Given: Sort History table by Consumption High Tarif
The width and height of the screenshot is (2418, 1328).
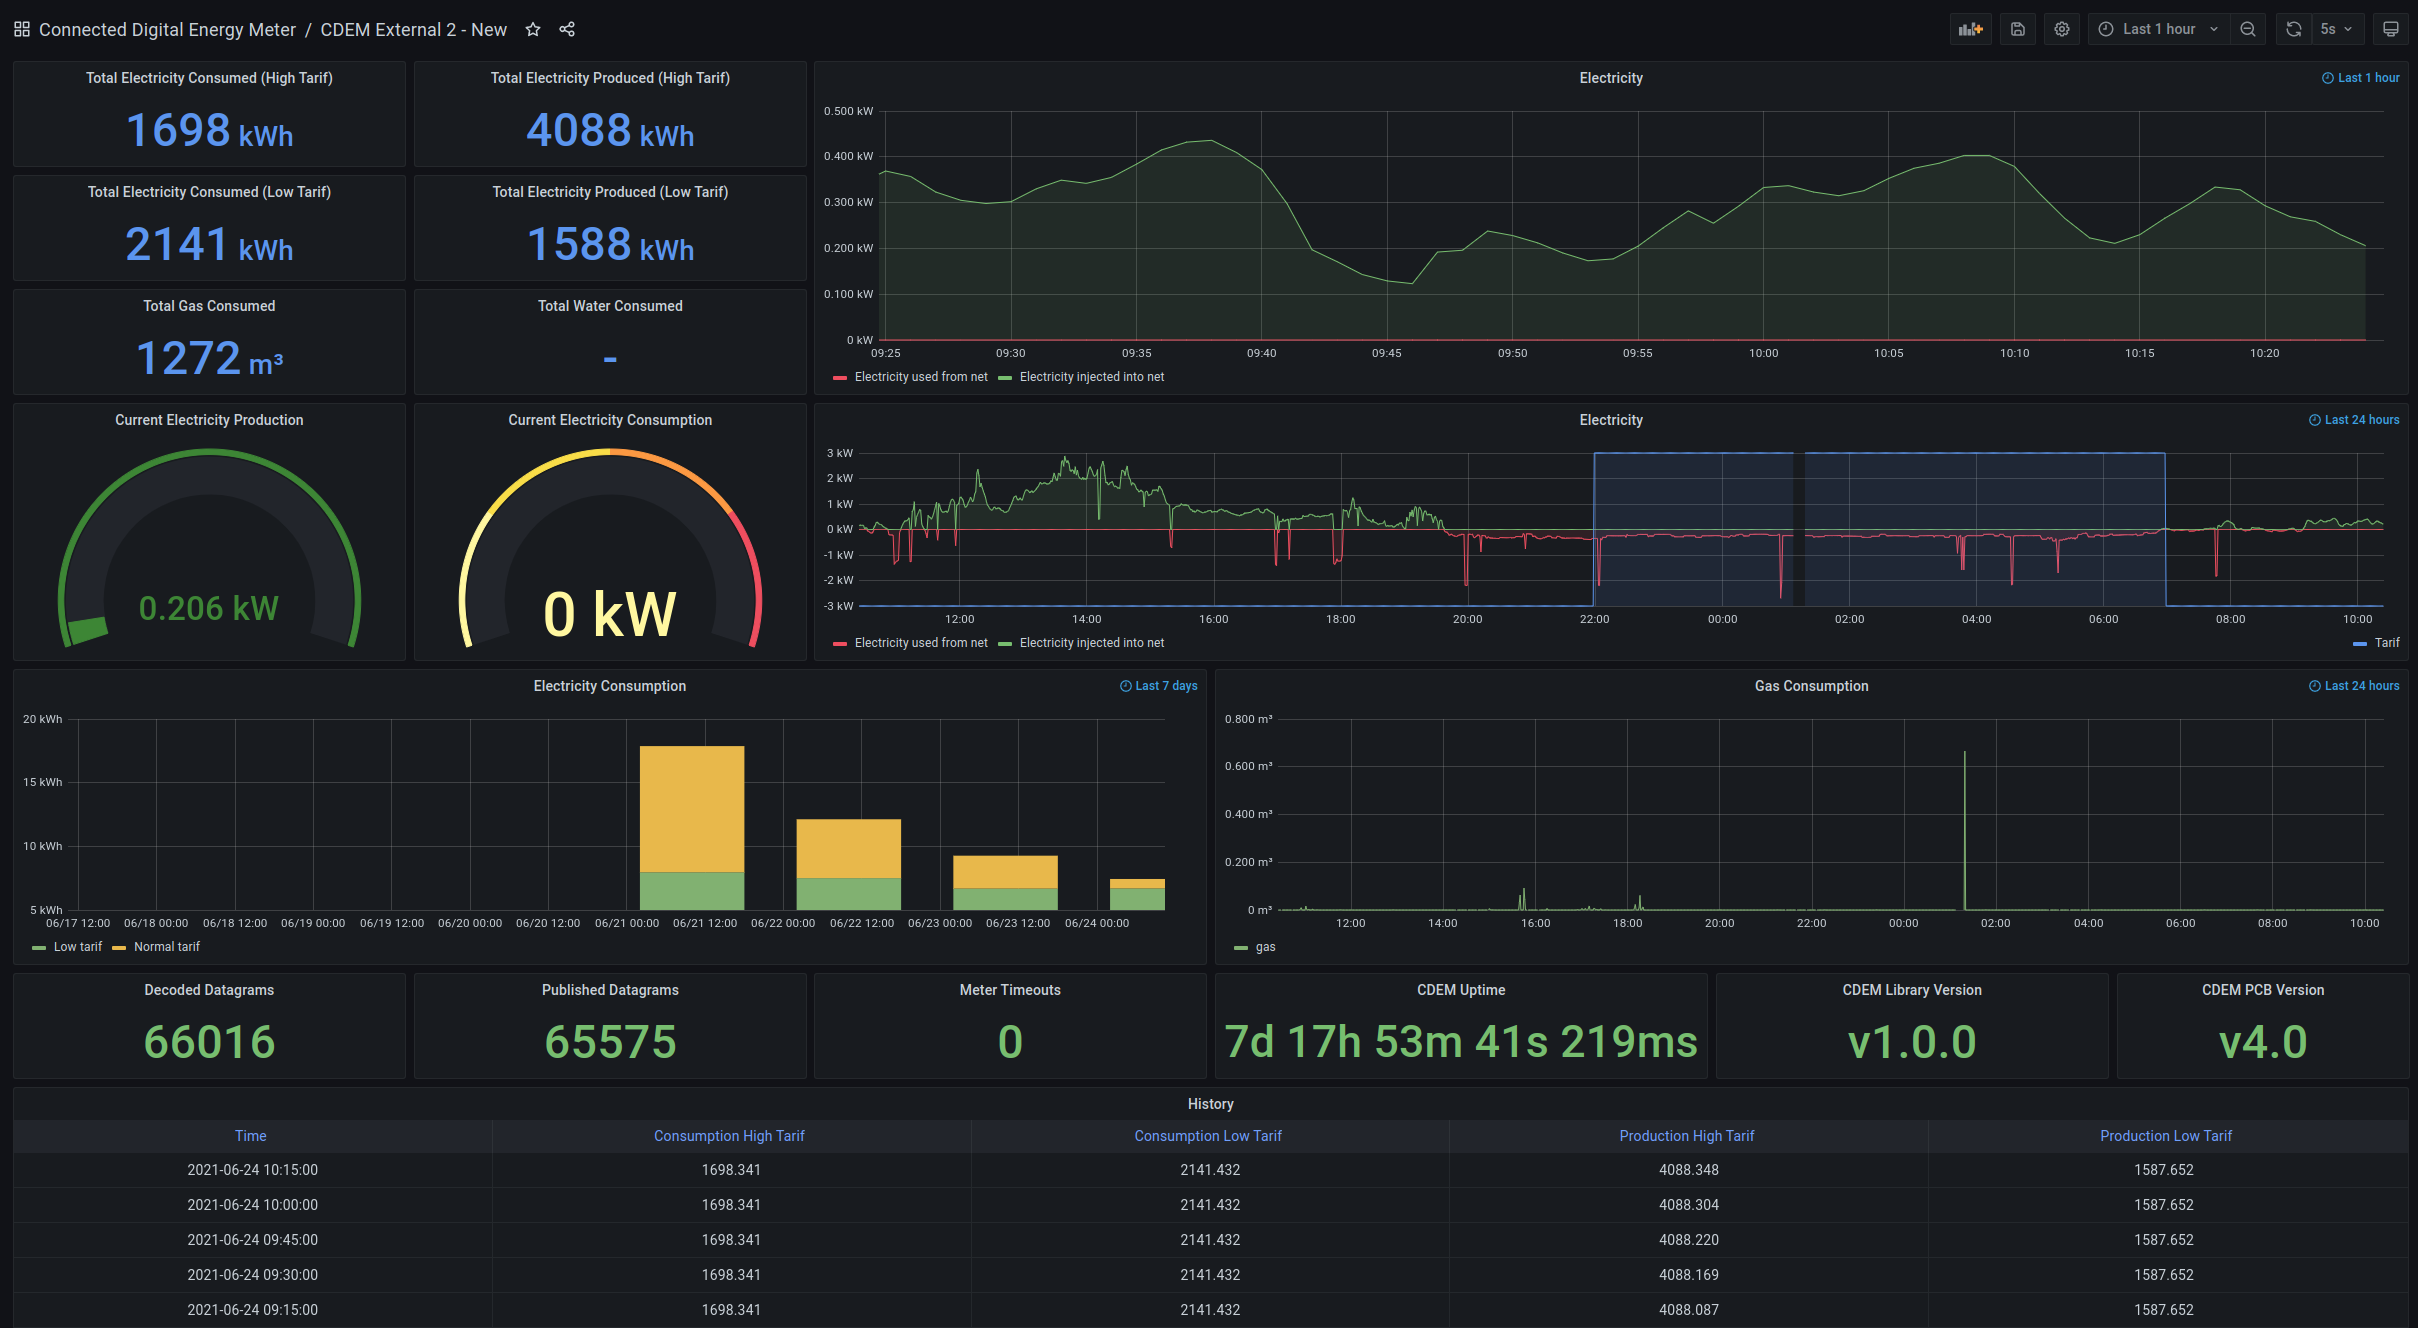Looking at the screenshot, I should coord(729,1135).
